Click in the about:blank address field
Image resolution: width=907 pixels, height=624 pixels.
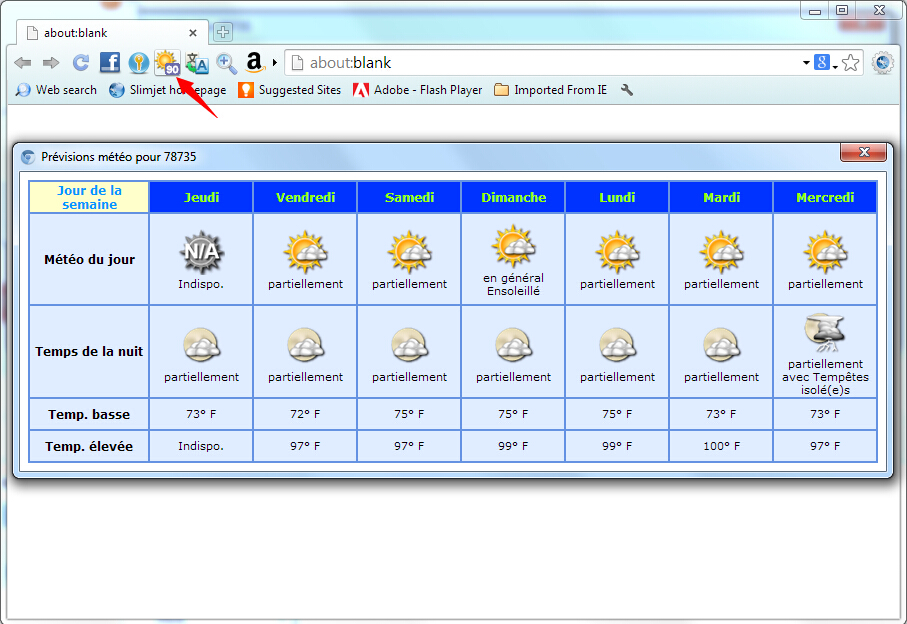[544, 62]
